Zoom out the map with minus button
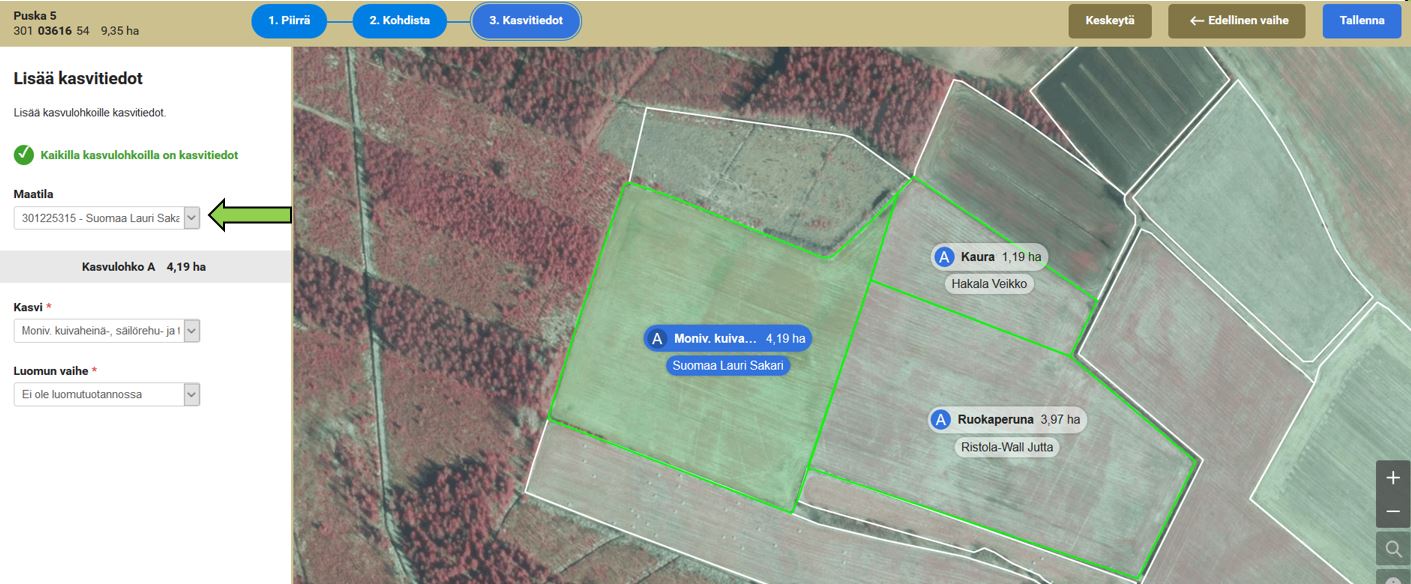The height and width of the screenshot is (584, 1411). (x=1393, y=512)
